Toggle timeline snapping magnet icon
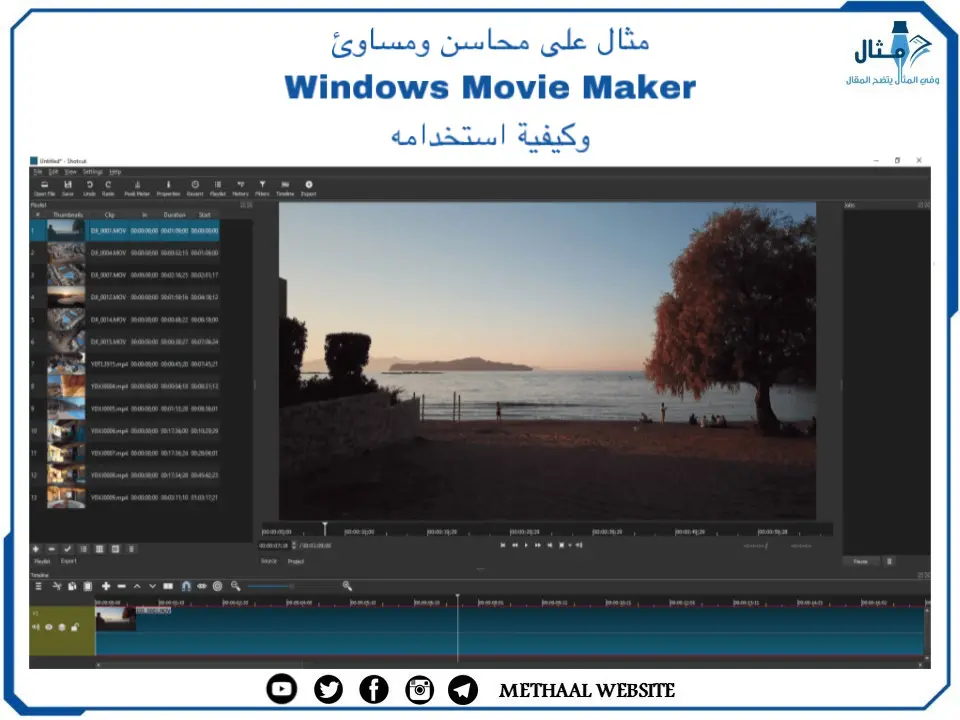Image resolution: width=960 pixels, height=720 pixels. pos(186,587)
